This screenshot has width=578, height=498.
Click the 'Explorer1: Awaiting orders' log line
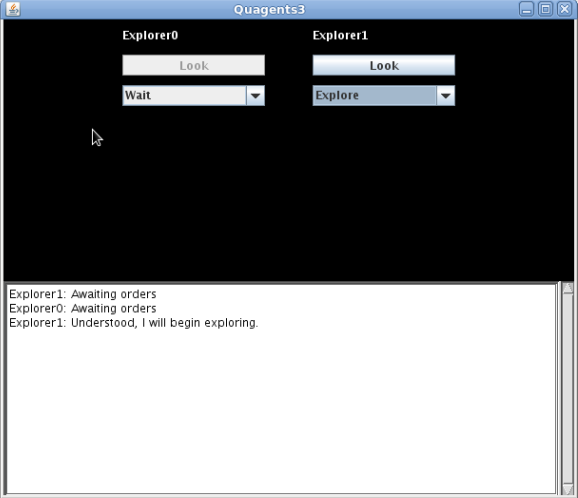tap(83, 294)
